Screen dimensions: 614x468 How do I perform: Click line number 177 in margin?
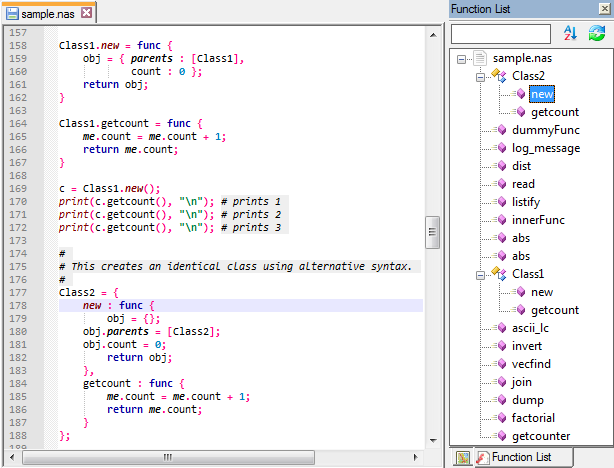point(18,293)
